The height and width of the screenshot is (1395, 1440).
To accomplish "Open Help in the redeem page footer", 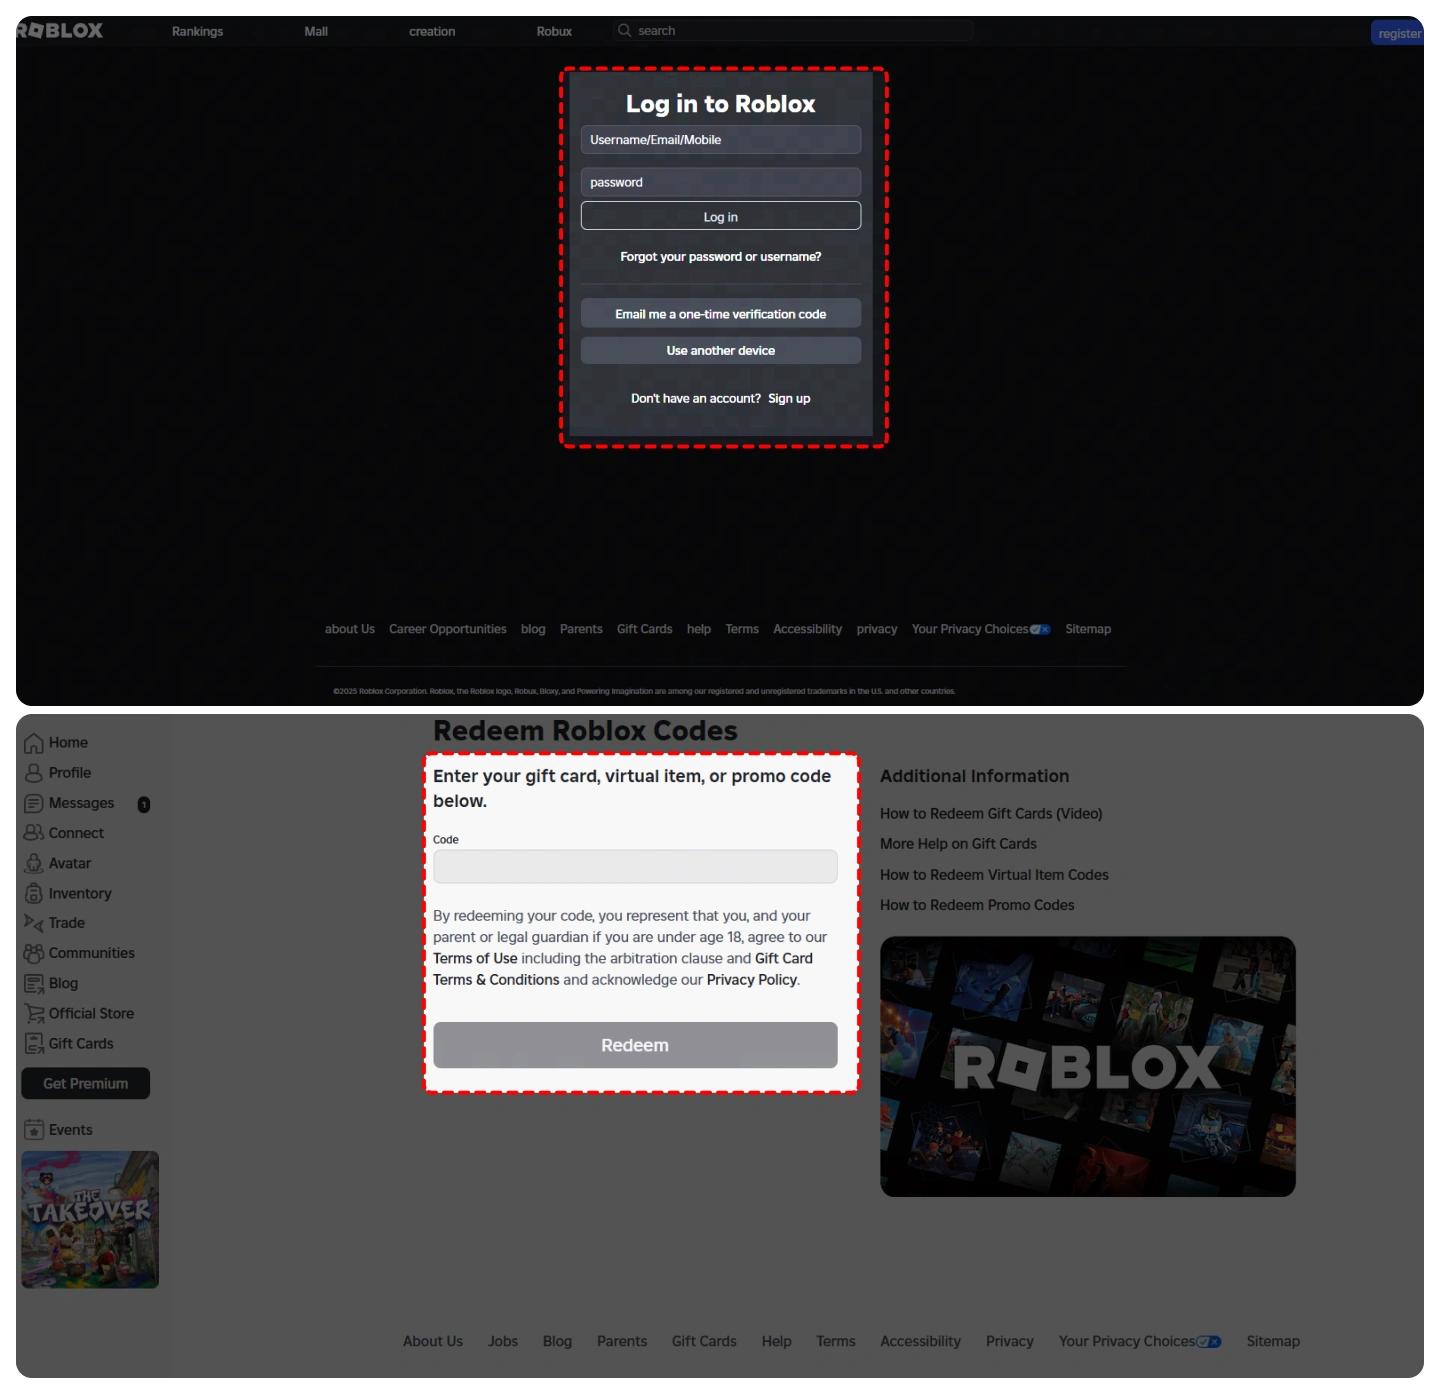I will click(777, 1342).
